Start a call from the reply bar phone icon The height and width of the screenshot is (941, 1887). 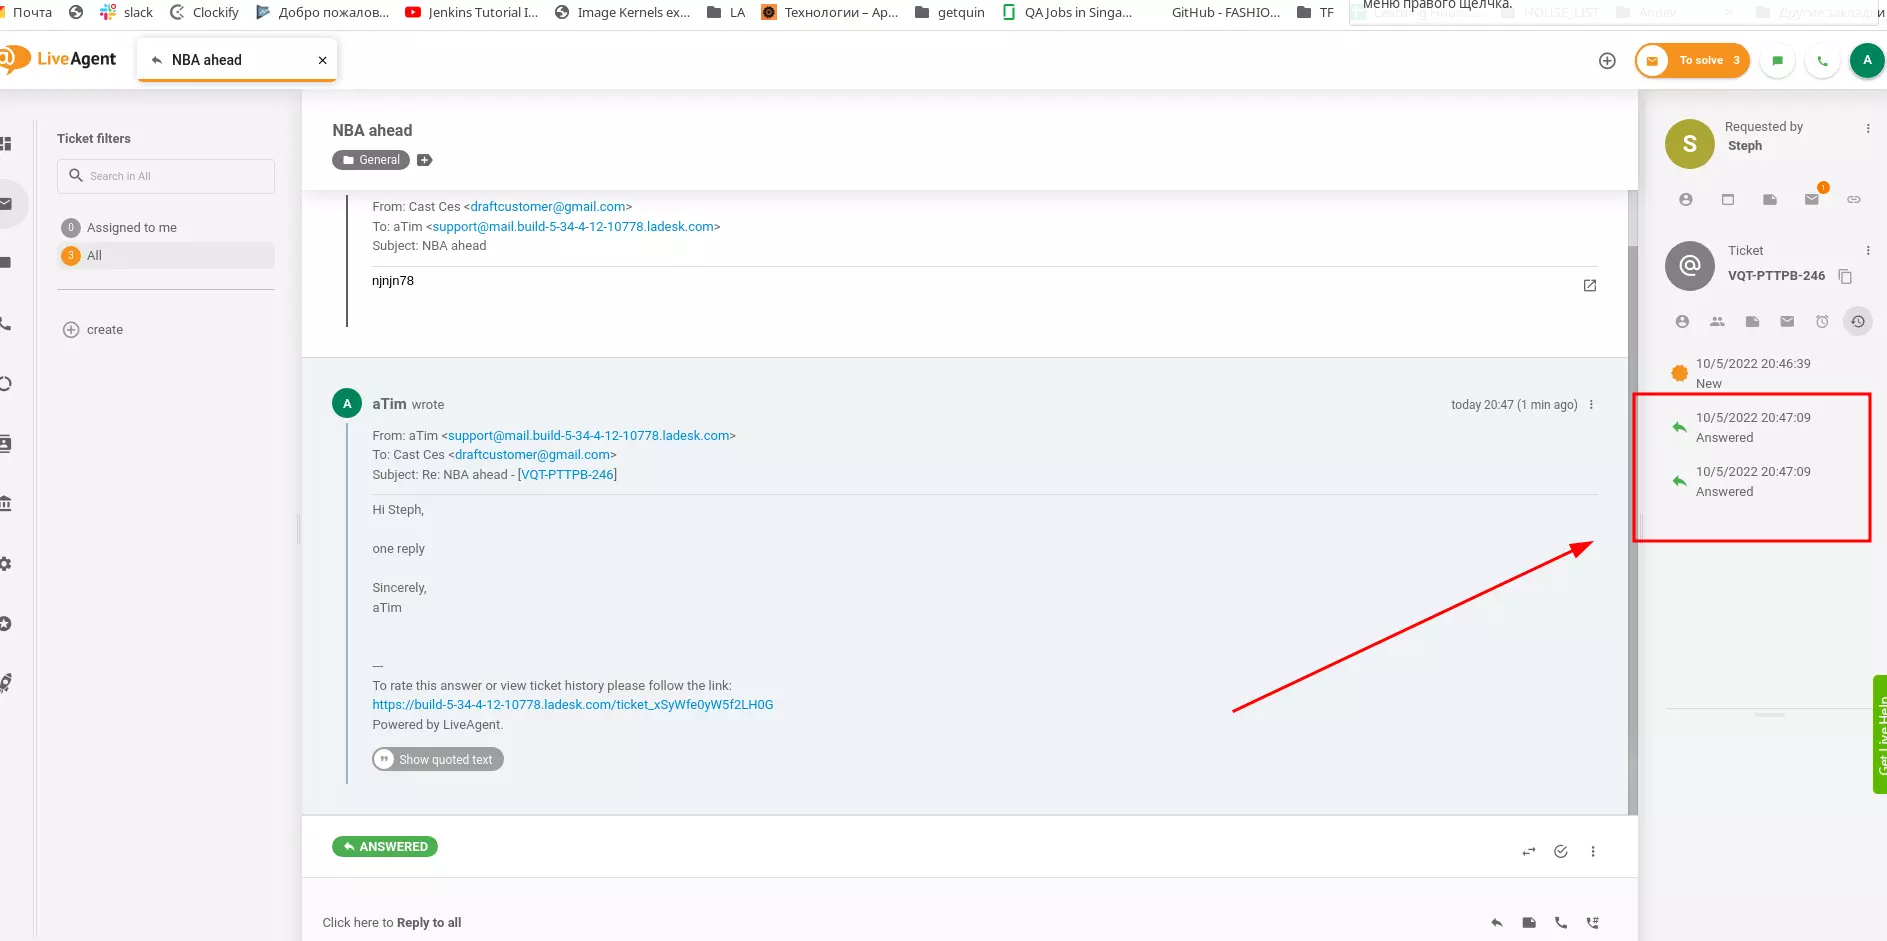point(1560,922)
